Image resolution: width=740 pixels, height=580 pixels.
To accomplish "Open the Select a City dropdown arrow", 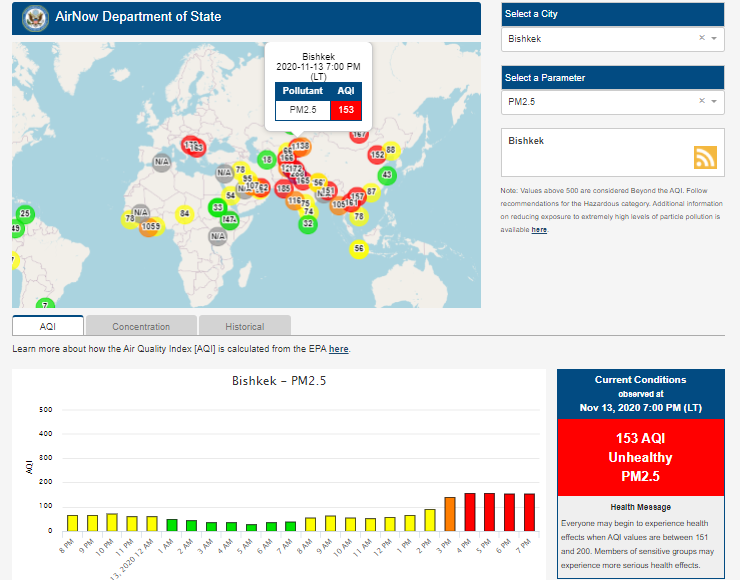I will tap(714, 38).
